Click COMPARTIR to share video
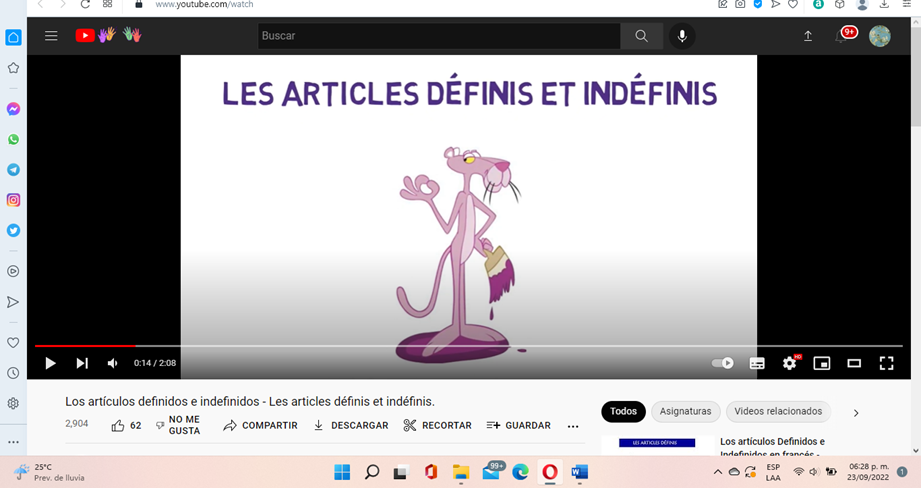This screenshot has width=921, height=488. [x=260, y=426]
